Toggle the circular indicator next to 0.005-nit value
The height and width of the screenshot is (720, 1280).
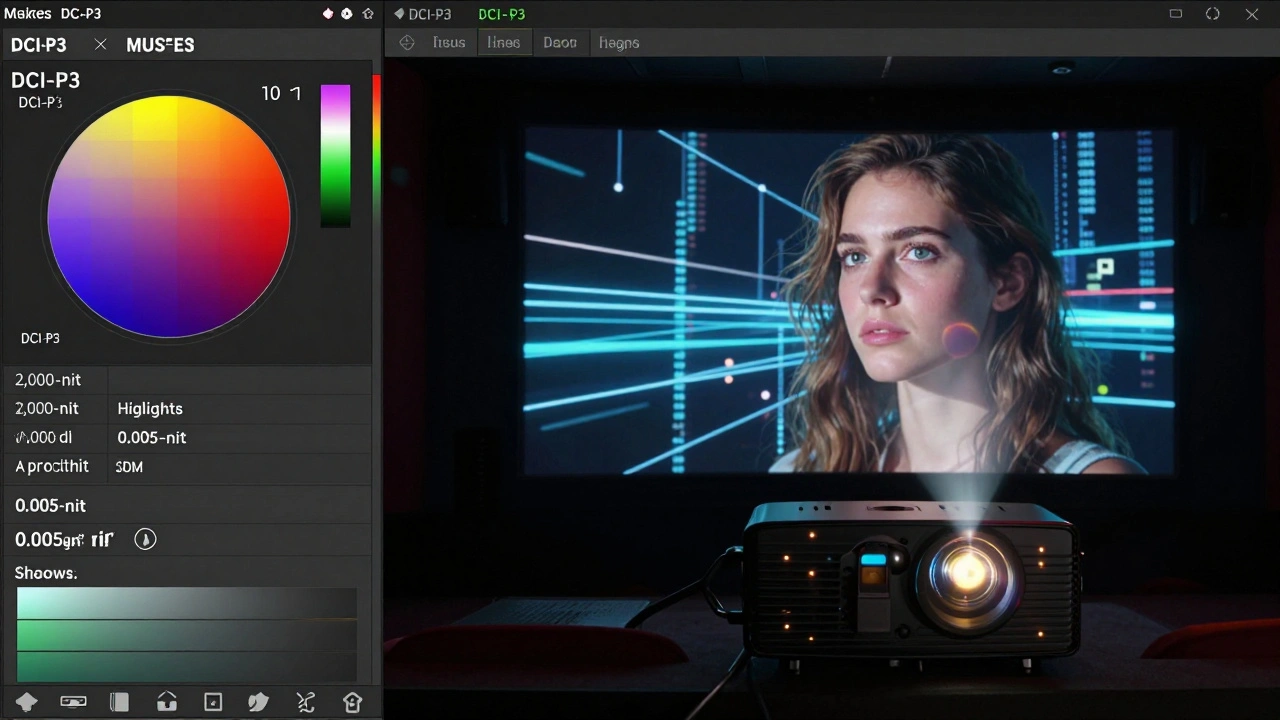click(x=145, y=539)
